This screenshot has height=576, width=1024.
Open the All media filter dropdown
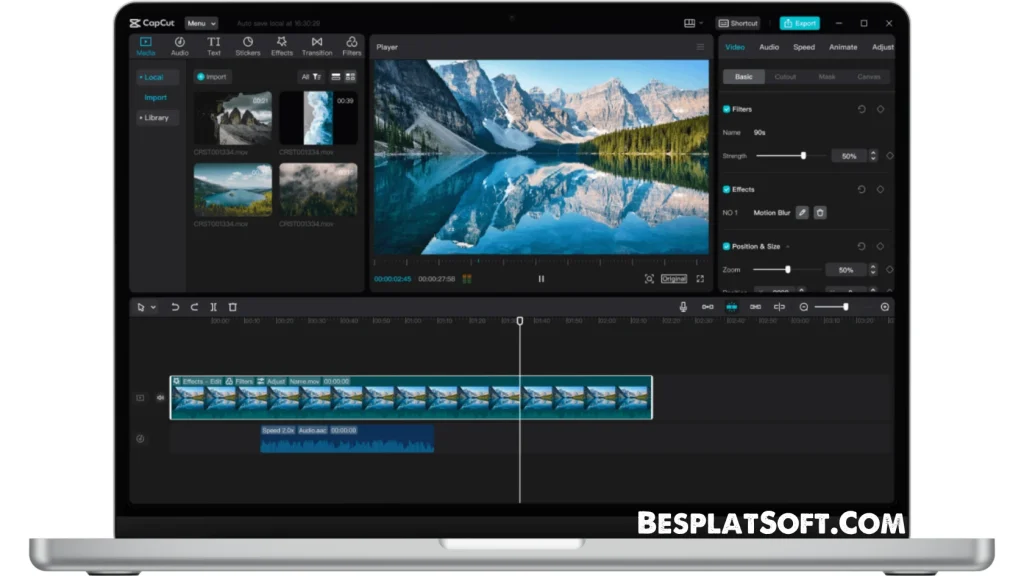coord(311,77)
